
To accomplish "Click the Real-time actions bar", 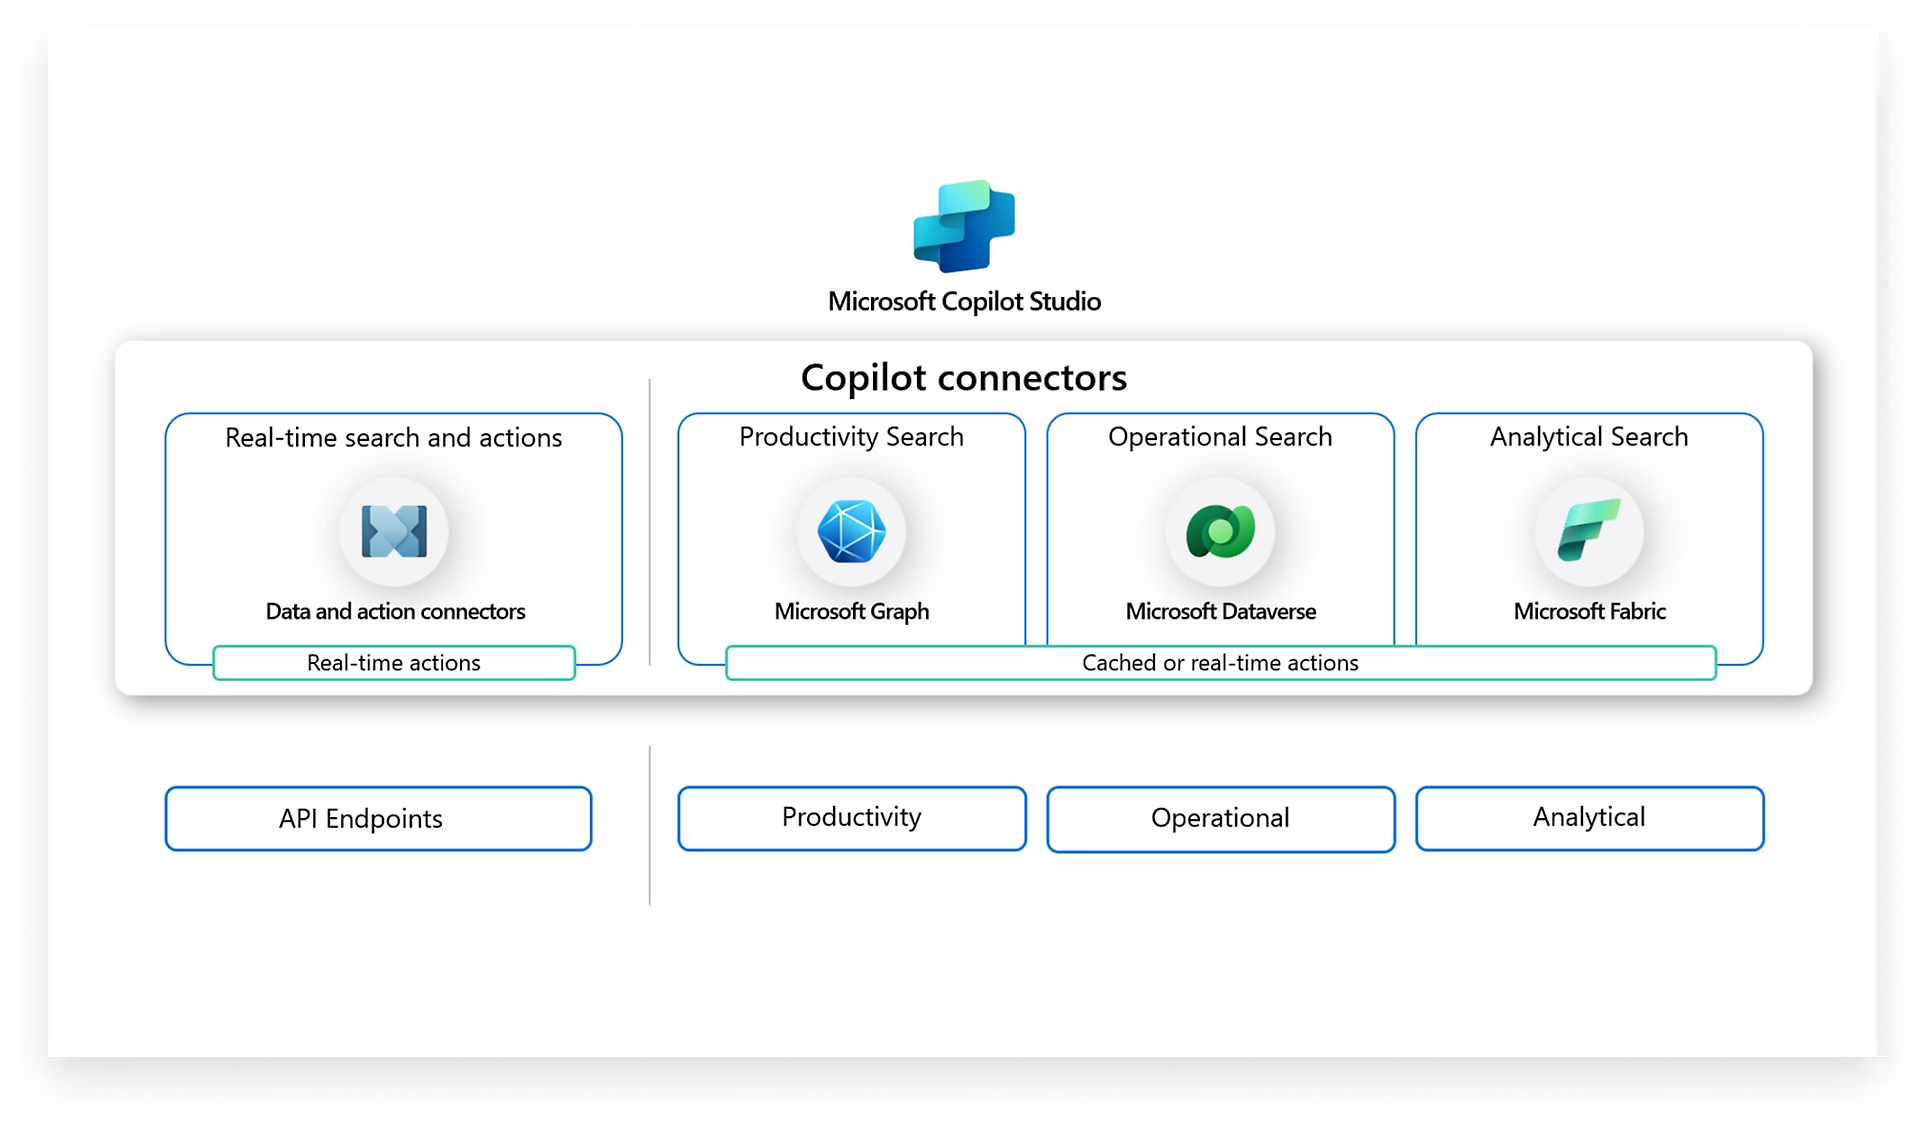I will (394, 663).
